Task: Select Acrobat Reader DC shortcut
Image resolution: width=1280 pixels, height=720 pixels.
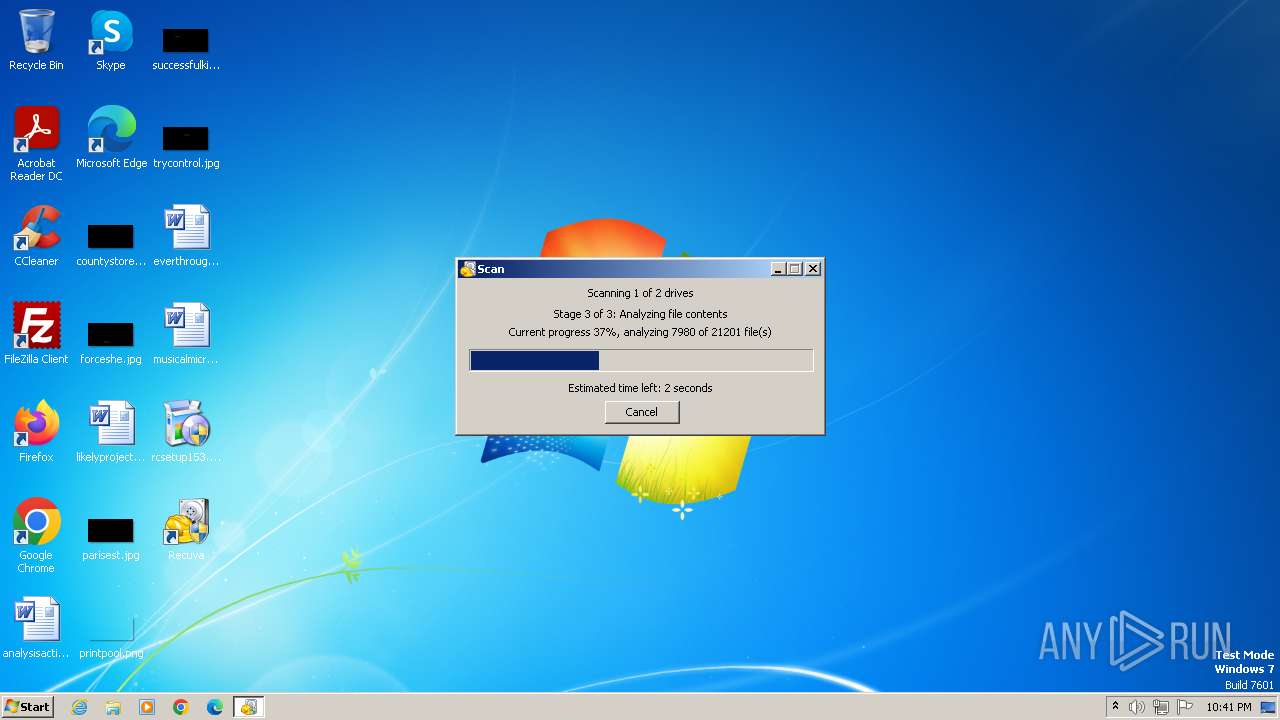Action: click(x=36, y=145)
